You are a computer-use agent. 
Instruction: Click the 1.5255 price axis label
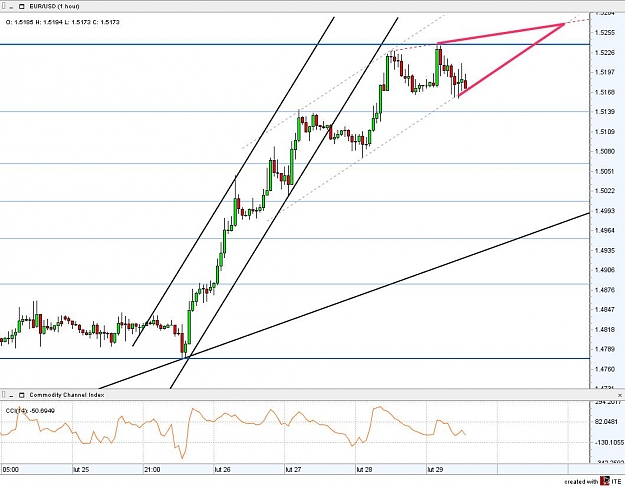[x=603, y=33]
